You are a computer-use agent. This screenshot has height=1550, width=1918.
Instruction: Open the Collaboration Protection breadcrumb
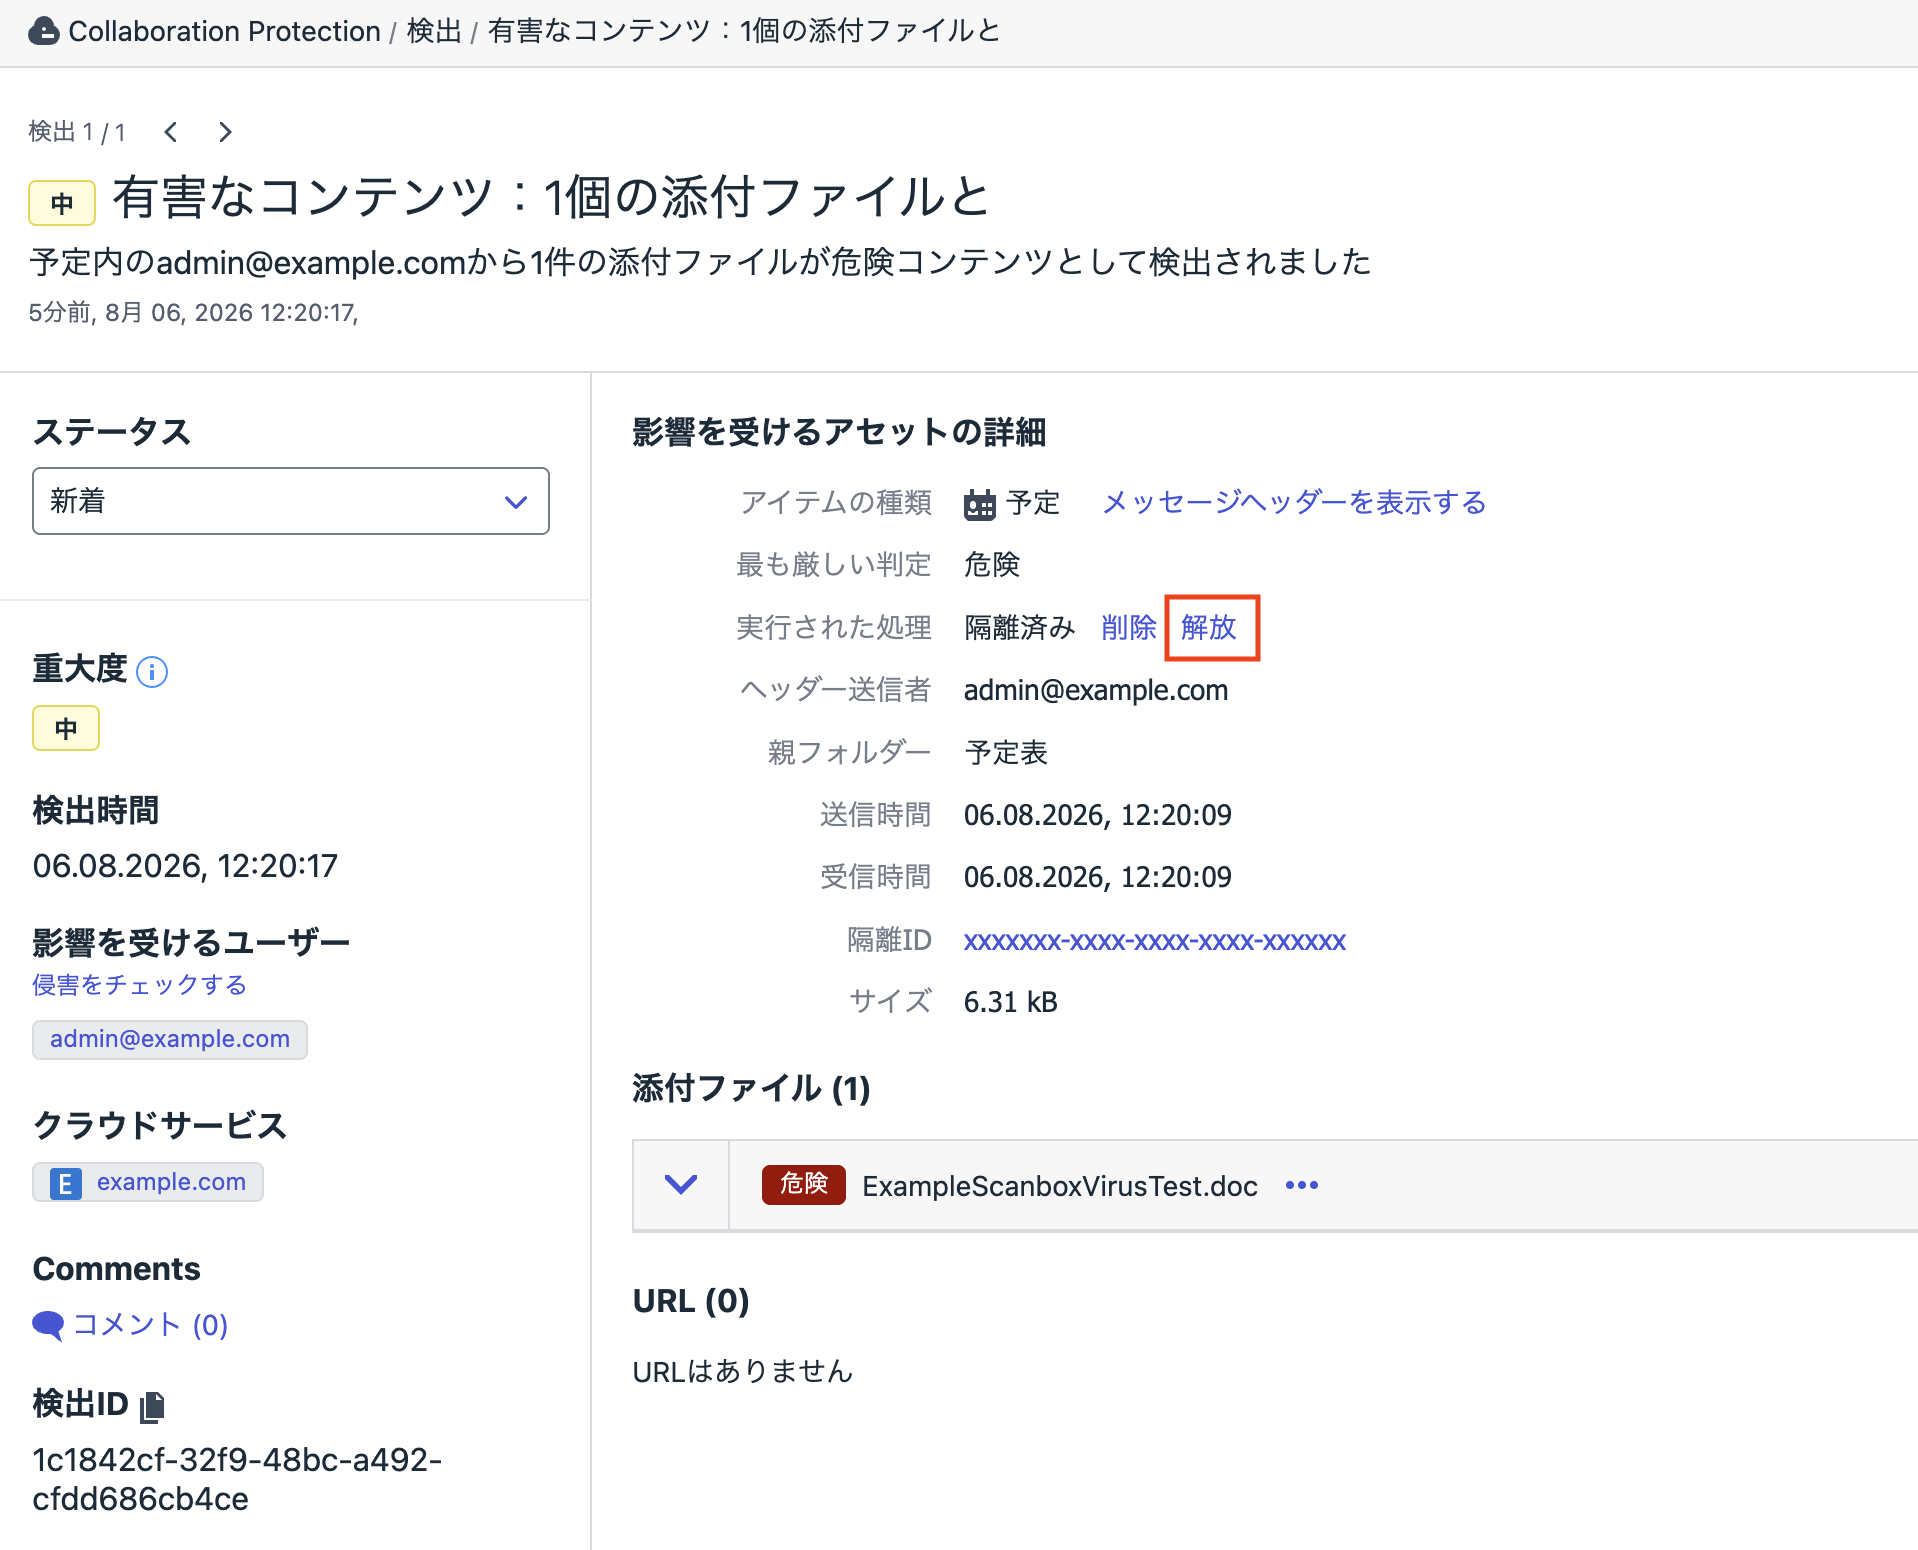pyautogui.click(x=224, y=31)
